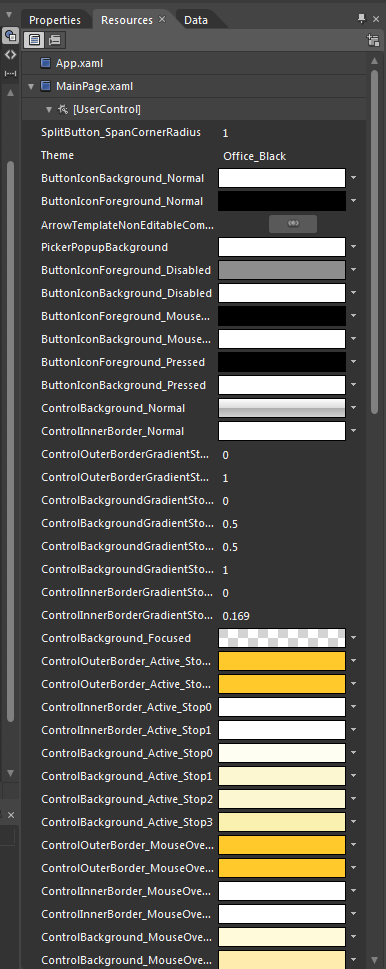386x969 pixels.
Task: Switch to grid view mode icon
Action: click(x=54, y=40)
